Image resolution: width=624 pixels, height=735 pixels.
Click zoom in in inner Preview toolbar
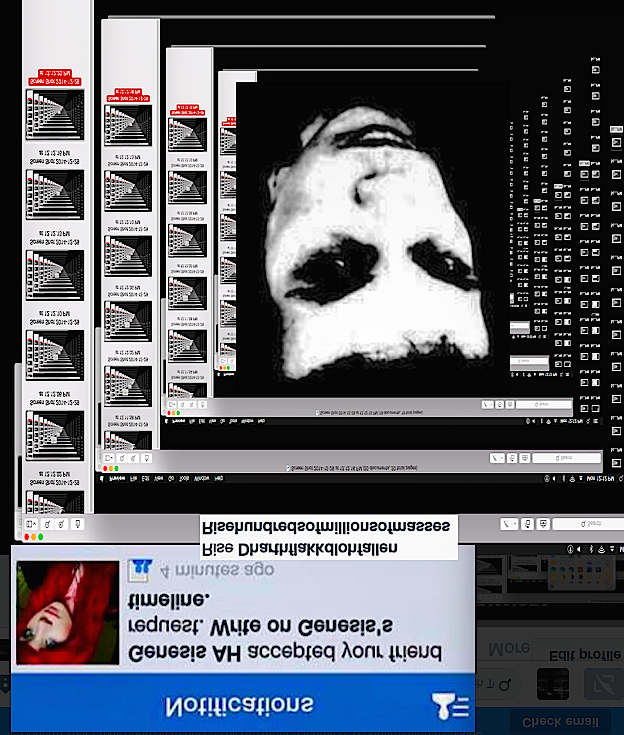(x=192, y=404)
